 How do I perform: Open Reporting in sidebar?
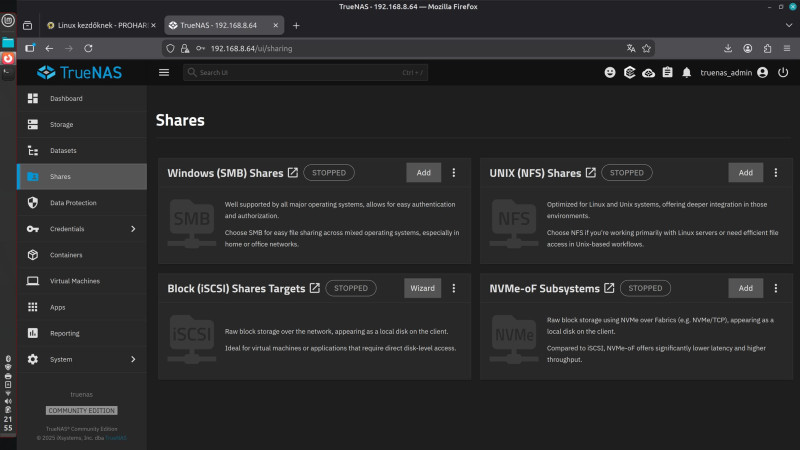coord(82,333)
